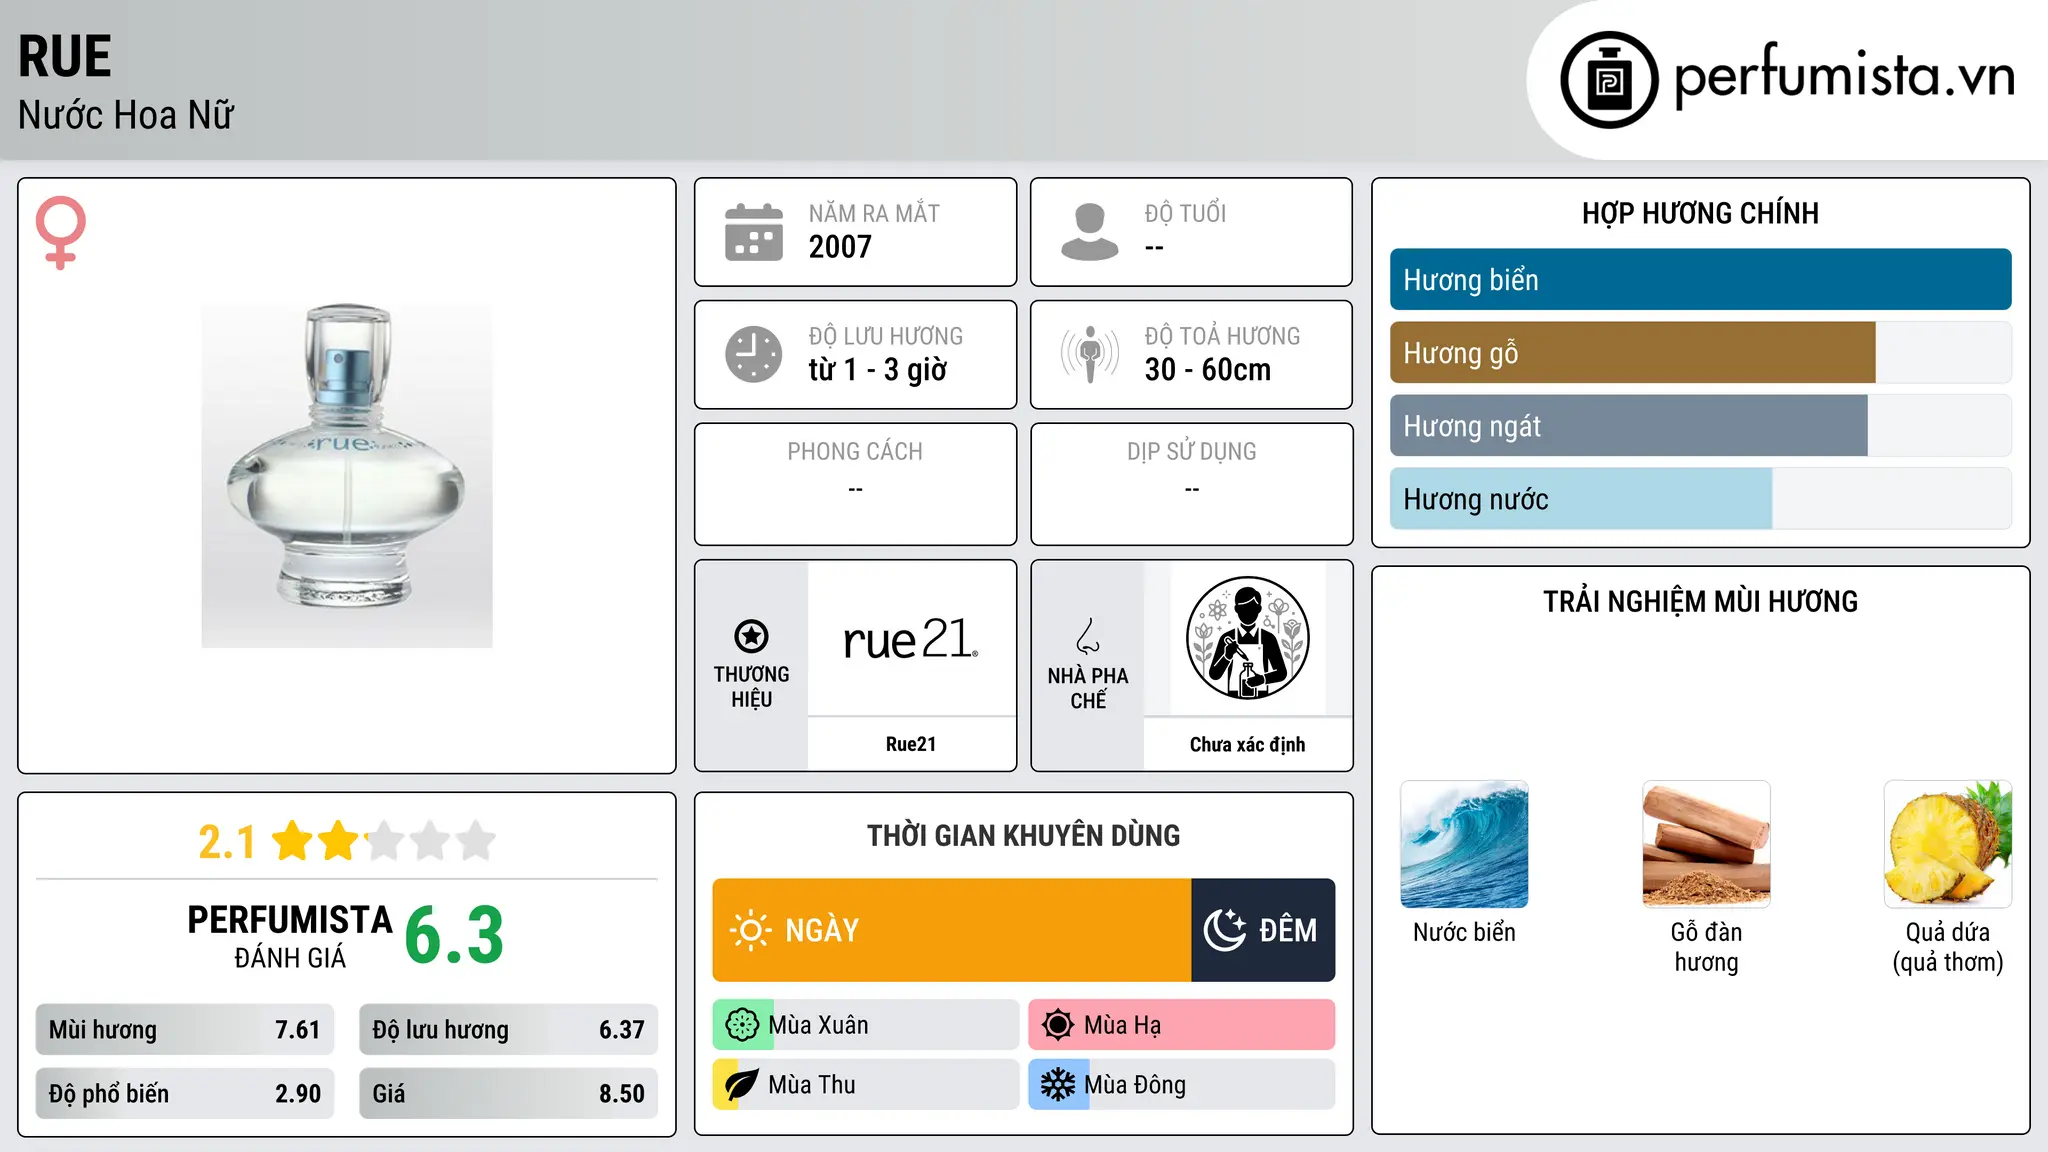
Task: Click the orange Ngày daytime bar
Action: pyautogui.click(x=952, y=930)
